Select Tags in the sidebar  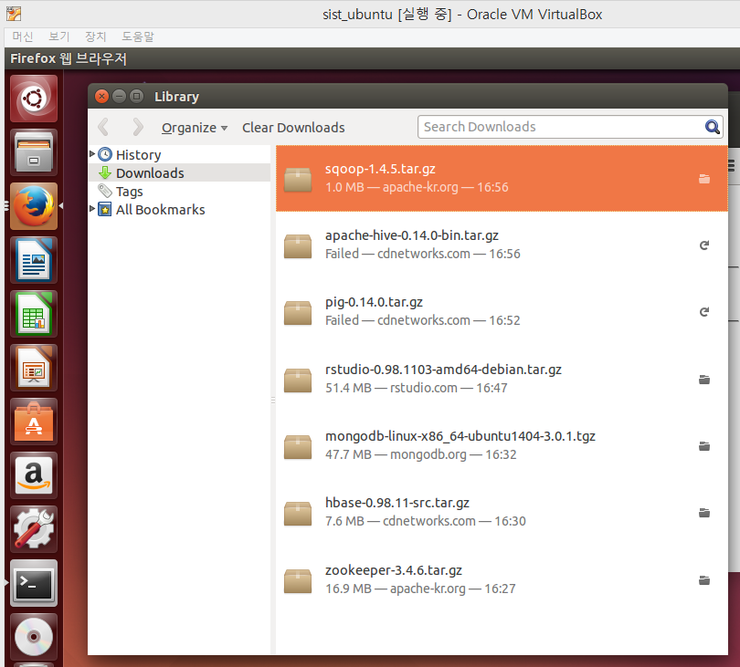tap(129, 191)
